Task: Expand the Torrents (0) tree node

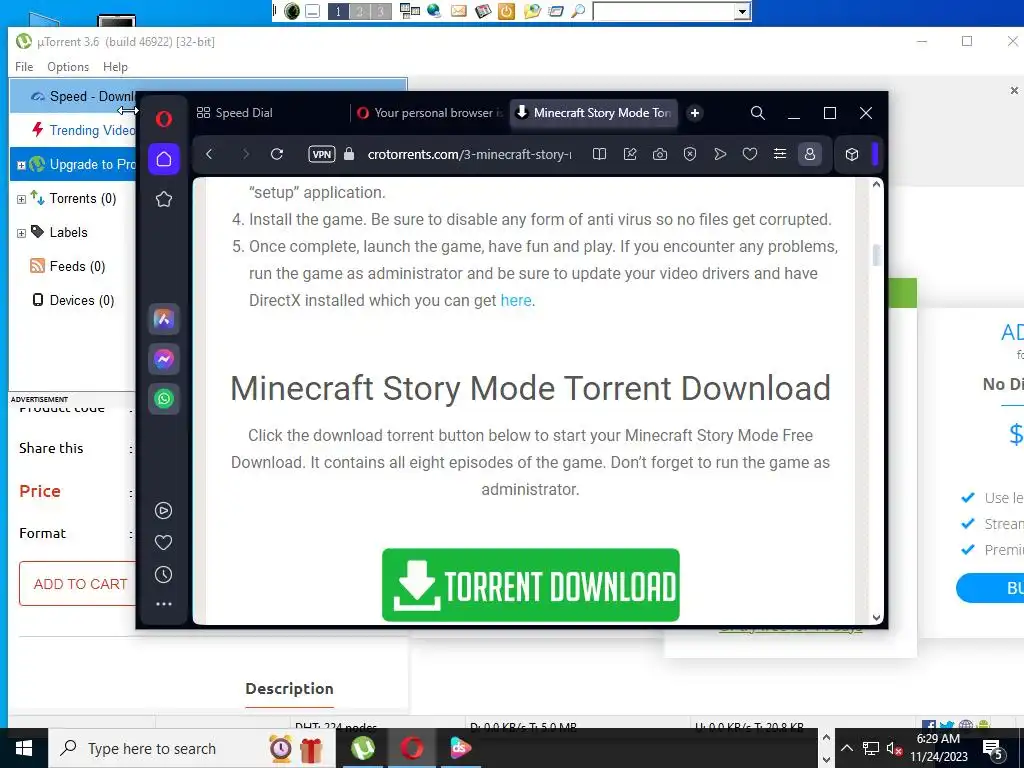Action: click(x=21, y=199)
